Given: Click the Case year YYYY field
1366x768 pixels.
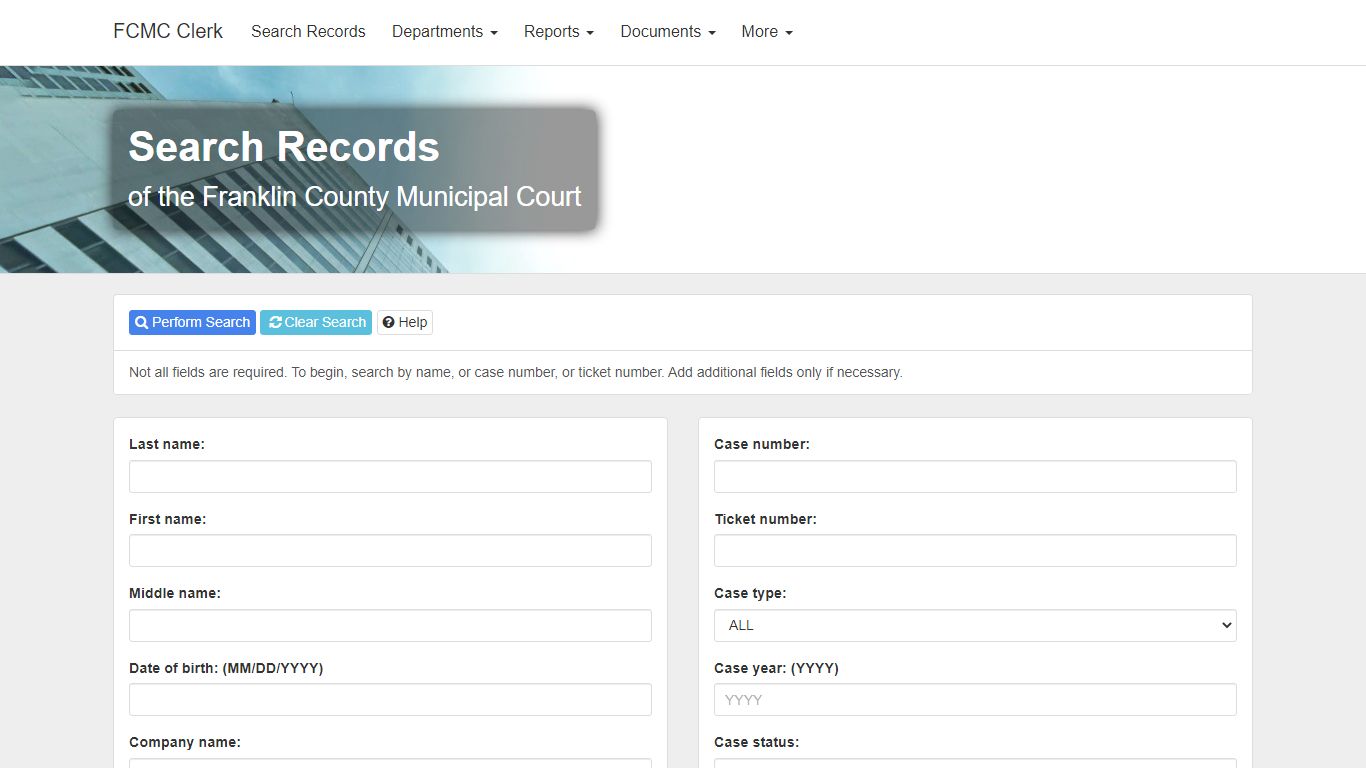Looking at the screenshot, I should pos(974,700).
